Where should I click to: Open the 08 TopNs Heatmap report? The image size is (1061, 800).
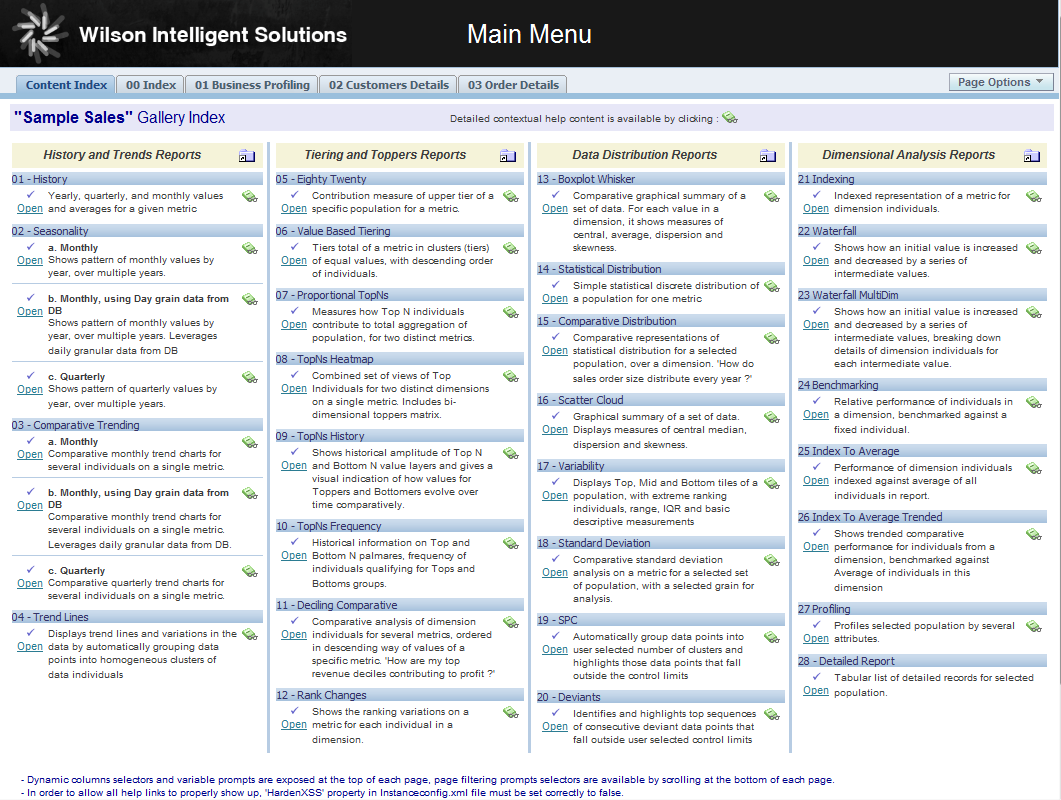294,389
